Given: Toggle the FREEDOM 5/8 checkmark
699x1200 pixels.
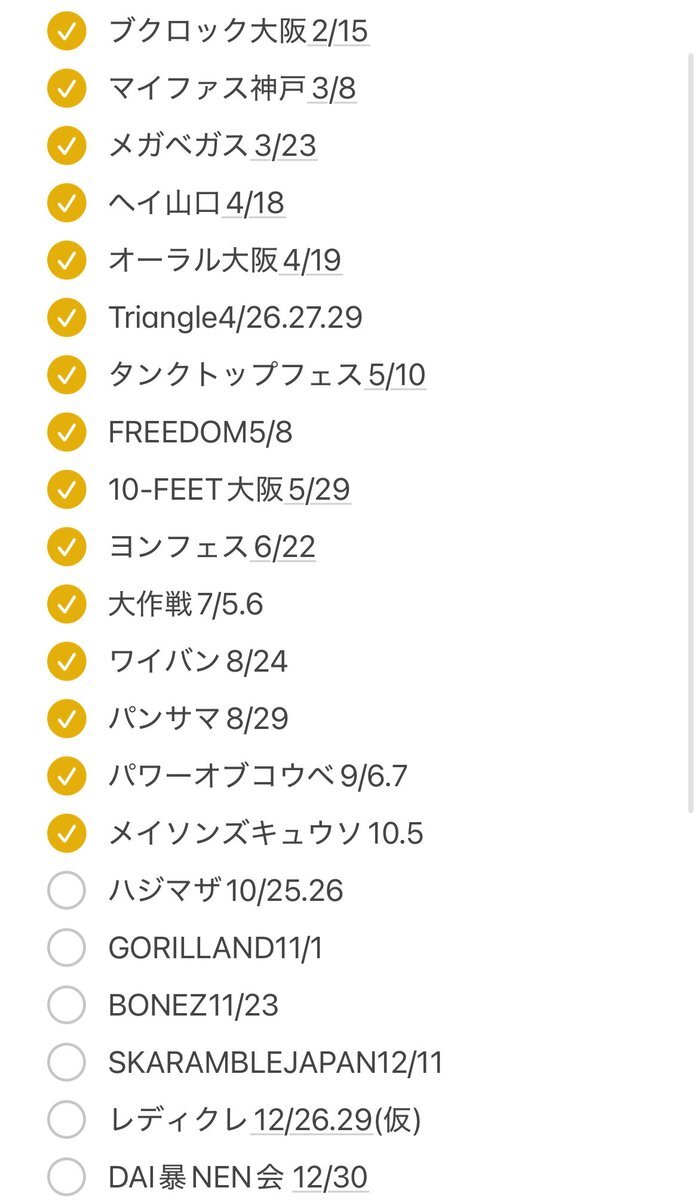Looking at the screenshot, I should [66, 433].
